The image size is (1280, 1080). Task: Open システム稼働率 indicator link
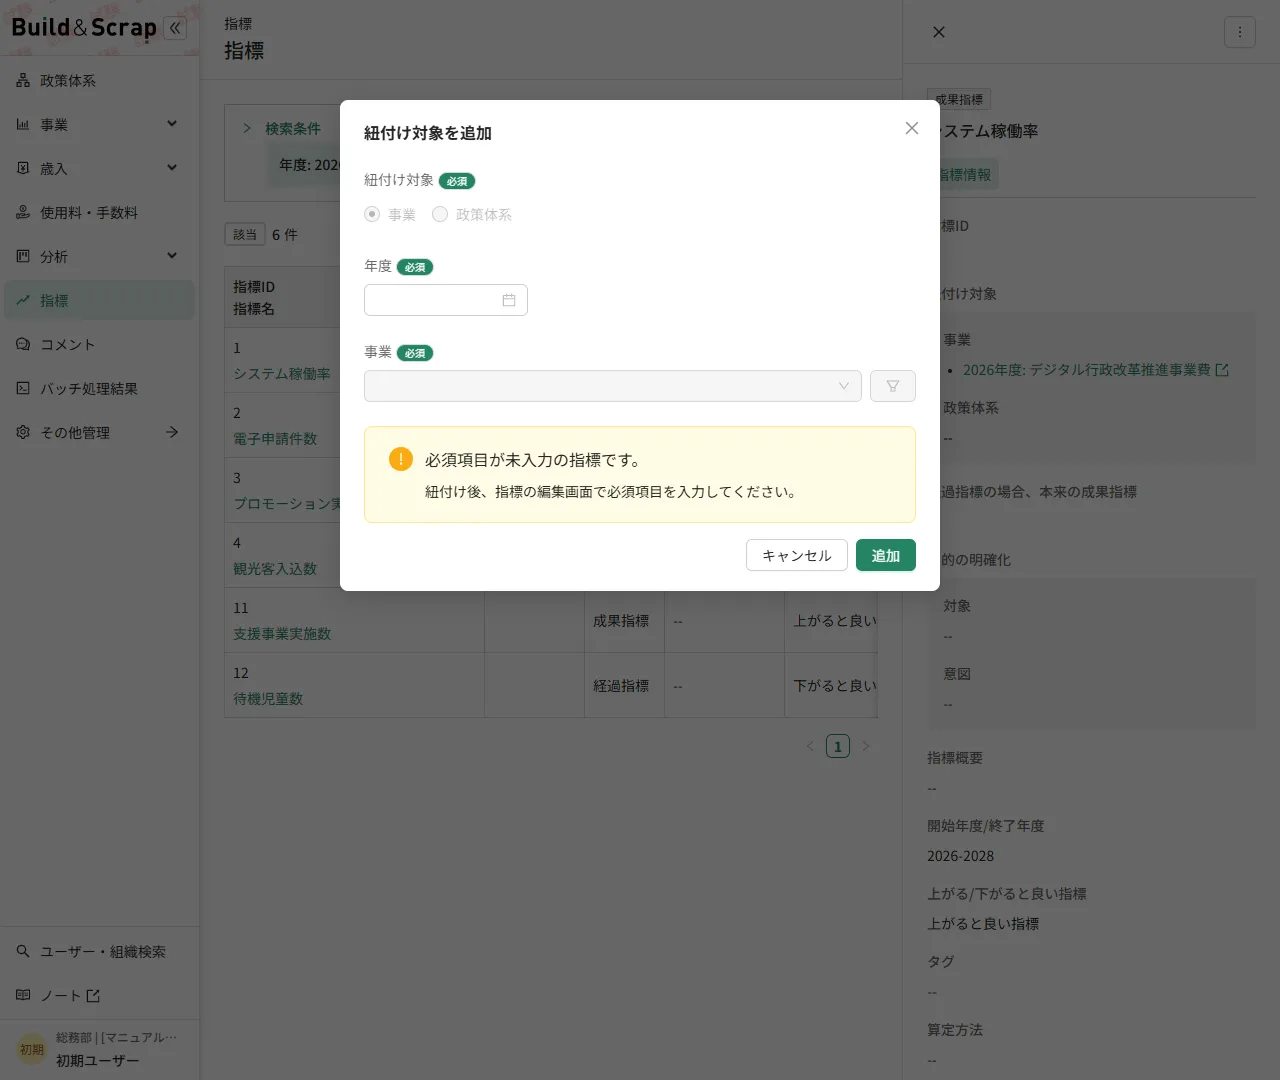click(282, 374)
